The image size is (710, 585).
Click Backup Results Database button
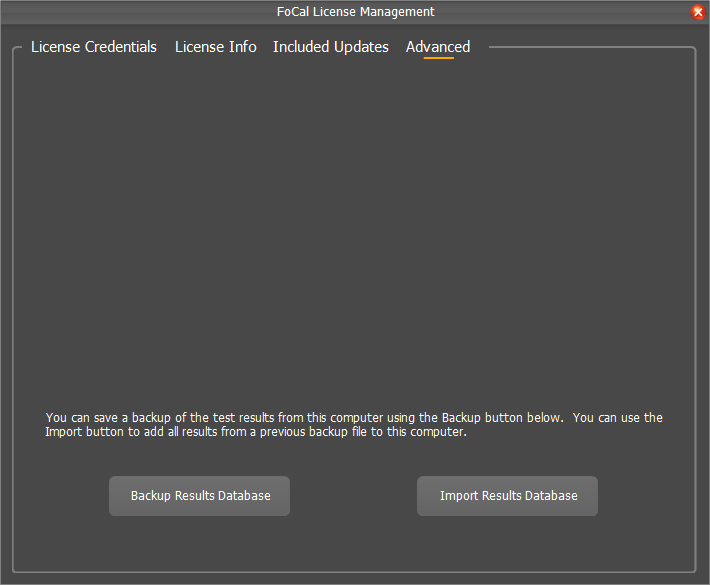click(x=199, y=496)
